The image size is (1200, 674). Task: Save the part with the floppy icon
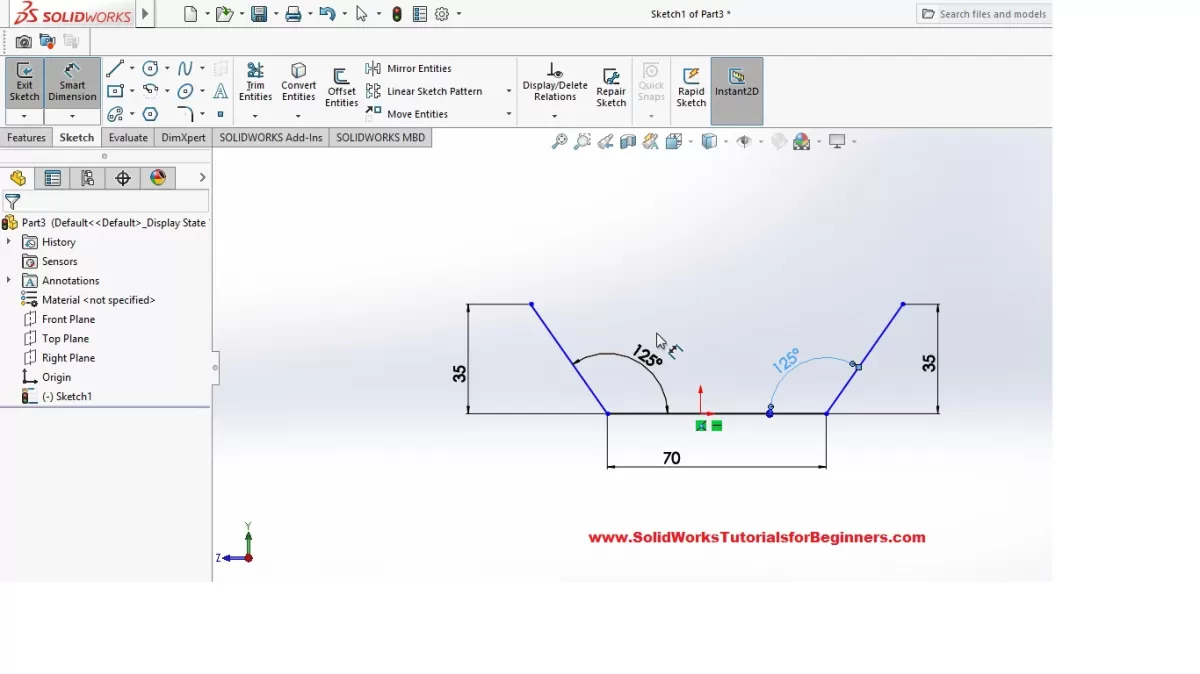click(259, 14)
